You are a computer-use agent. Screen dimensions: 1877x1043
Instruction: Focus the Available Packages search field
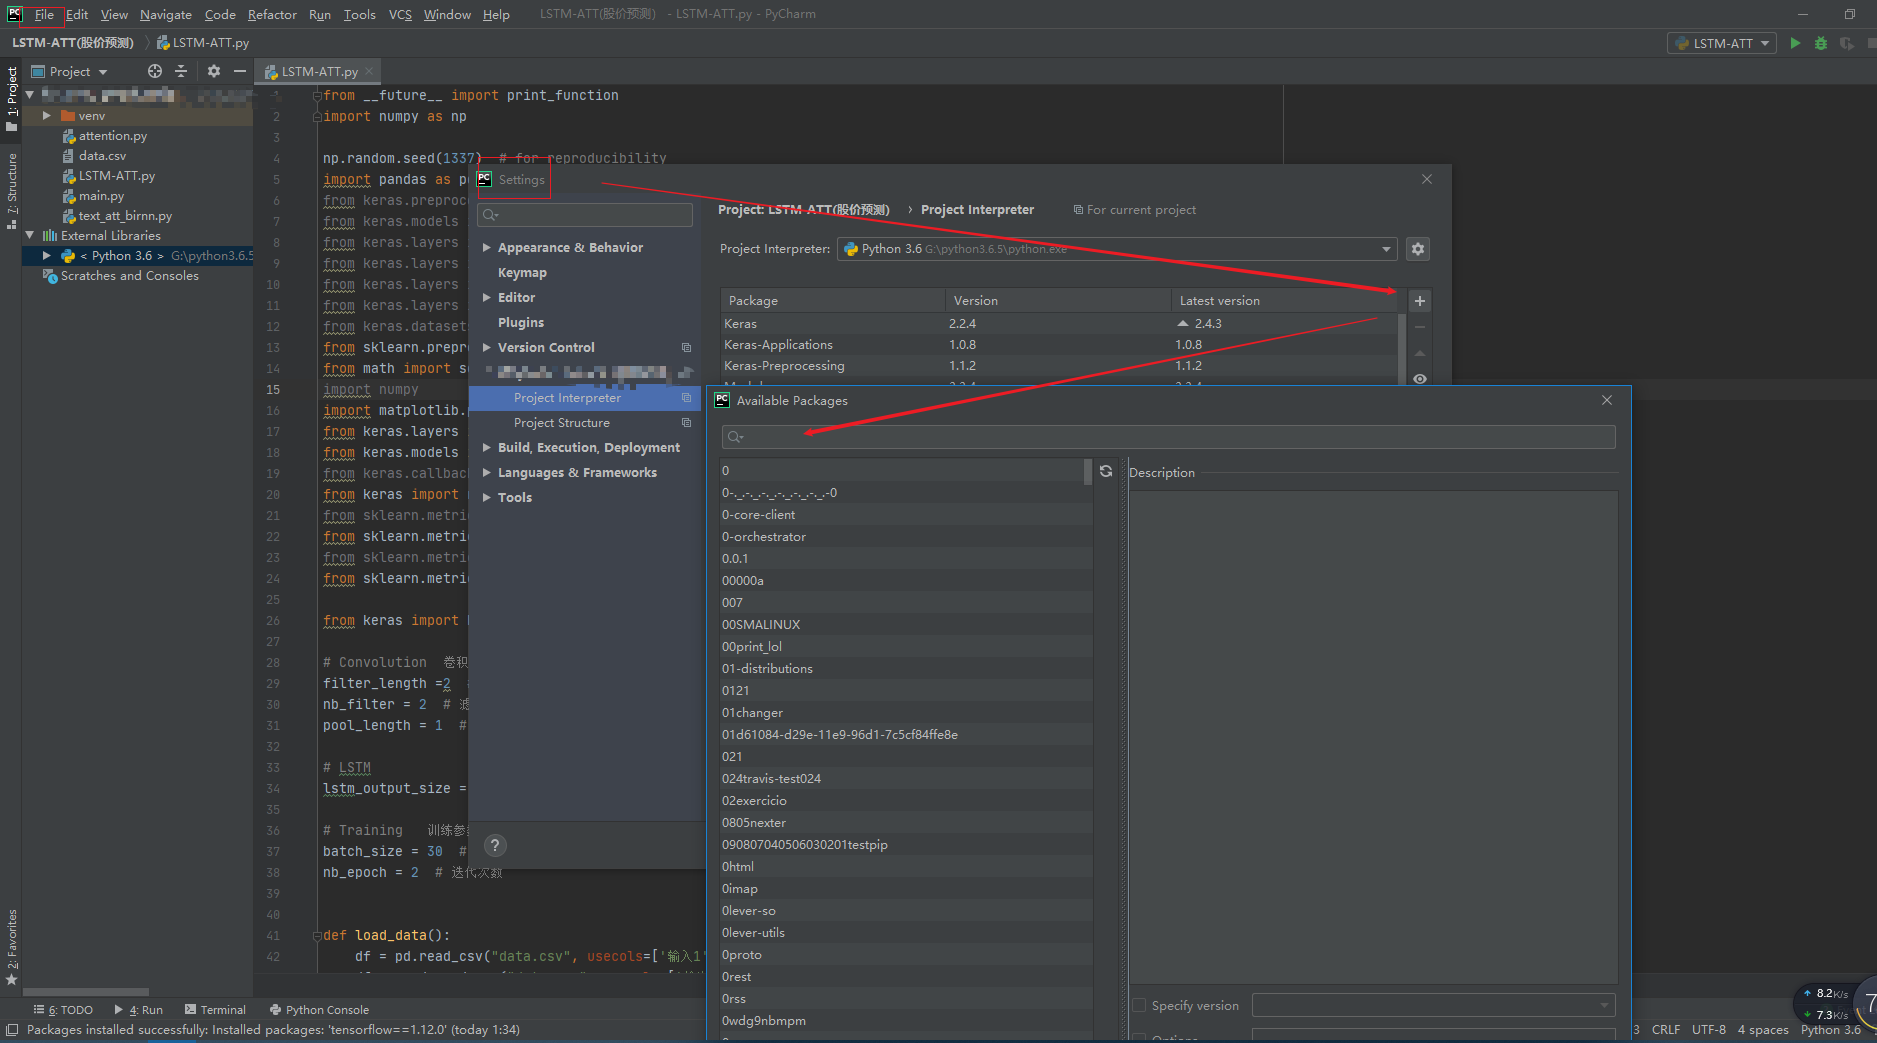tap(1168, 437)
